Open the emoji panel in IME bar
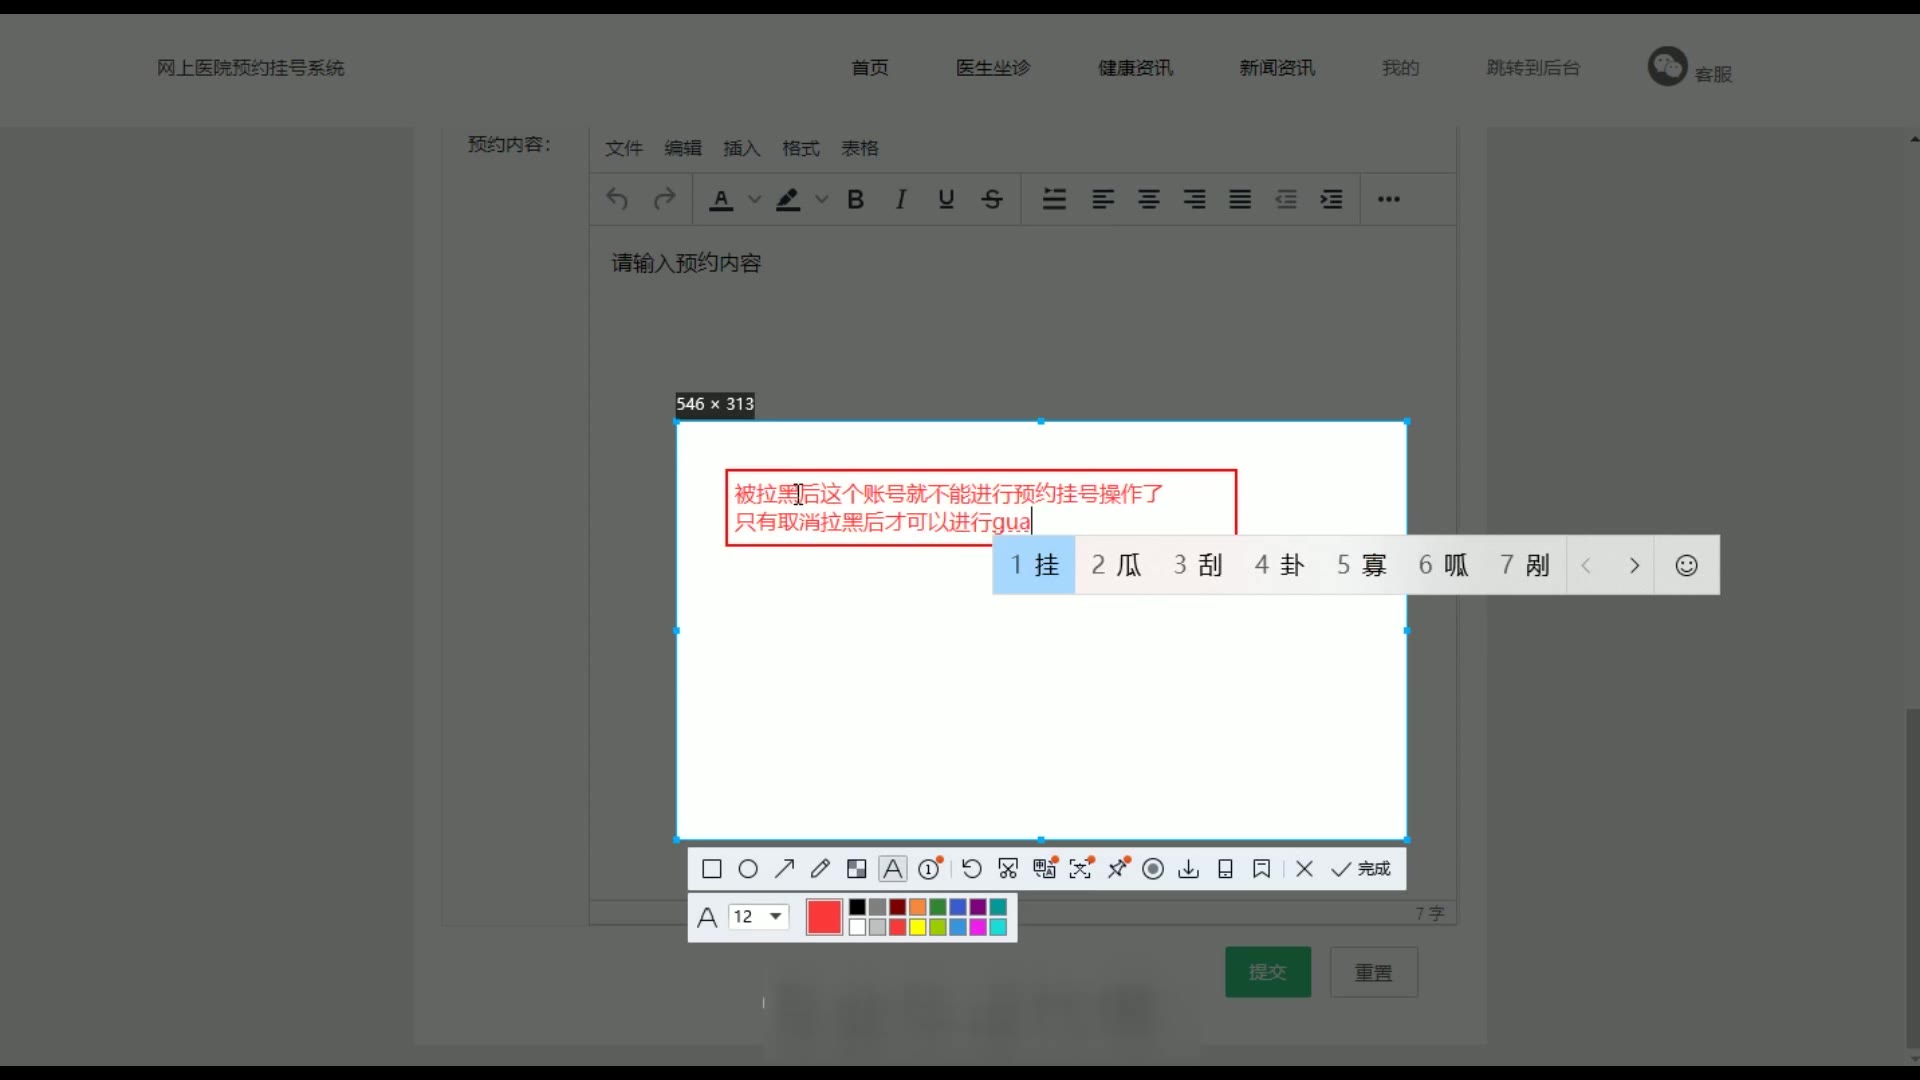The image size is (1920, 1080). click(1686, 566)
